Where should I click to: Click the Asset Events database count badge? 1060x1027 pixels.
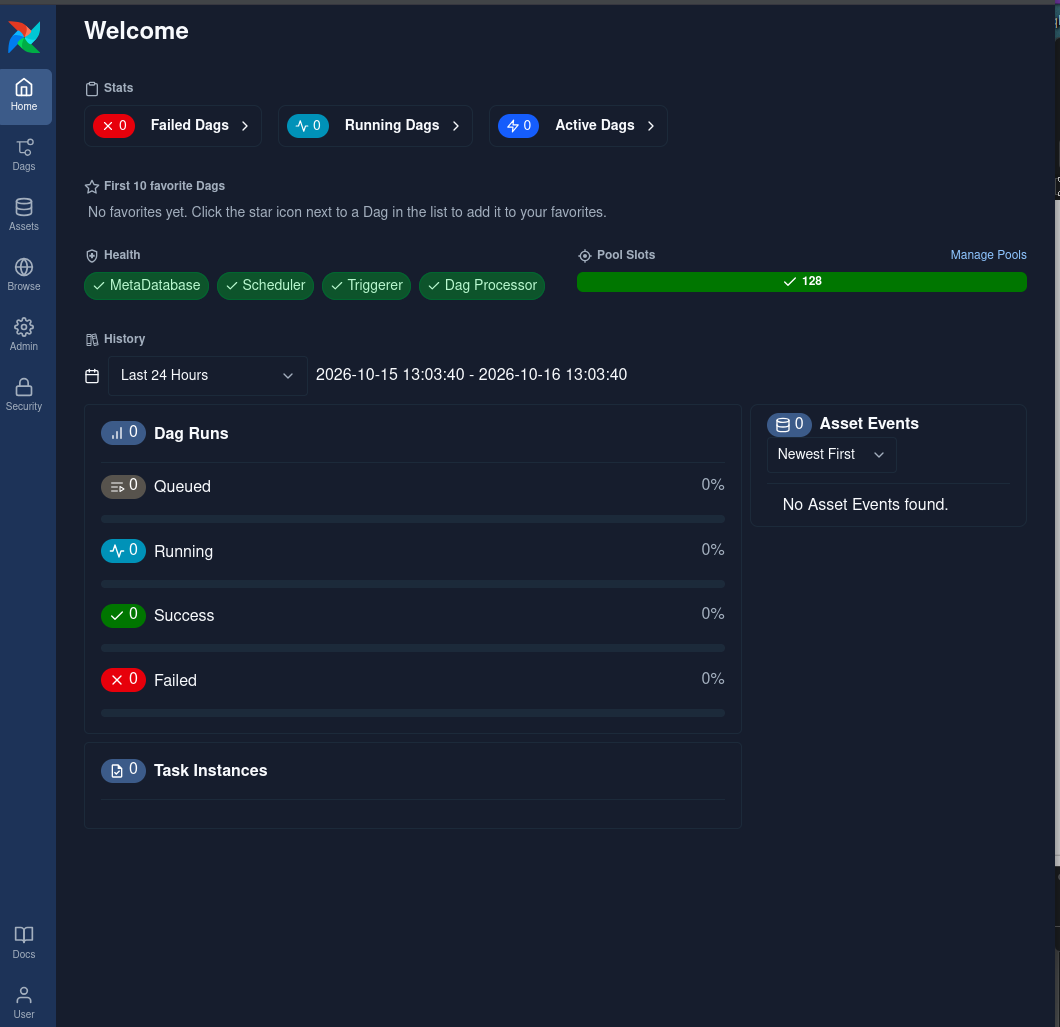tap(790, 425)
